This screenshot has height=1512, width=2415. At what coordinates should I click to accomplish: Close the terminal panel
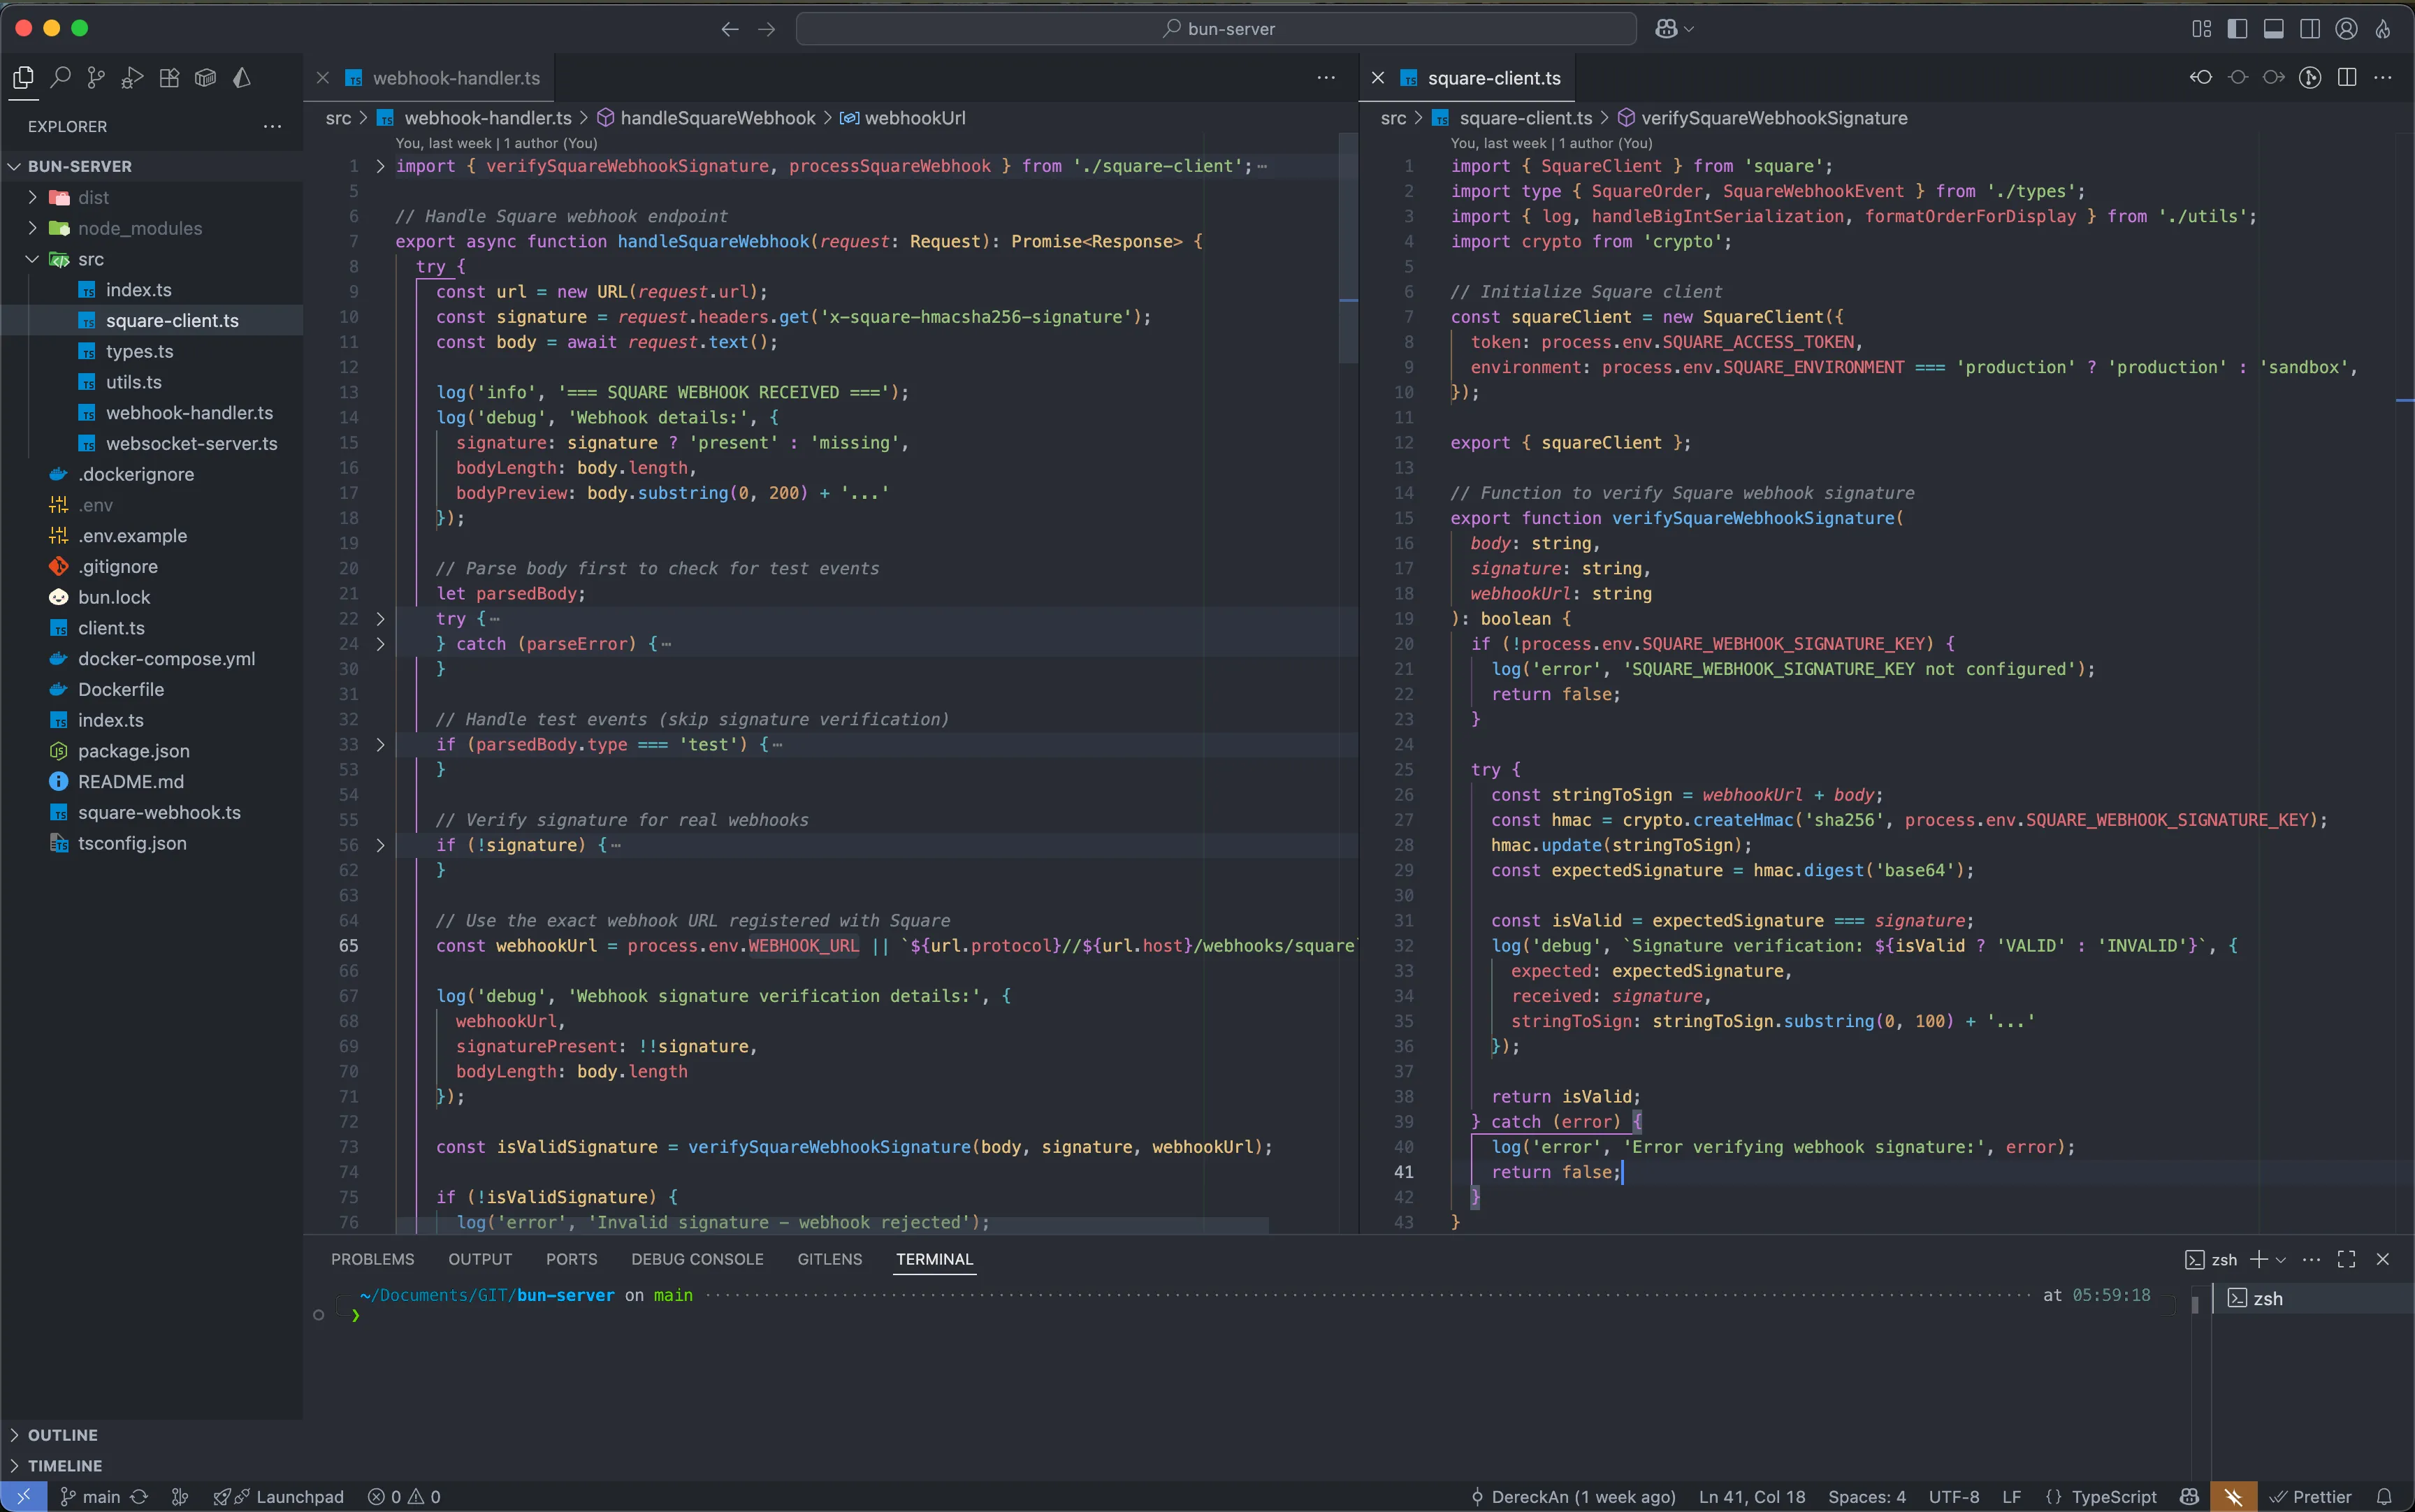coord(2383,1259)
